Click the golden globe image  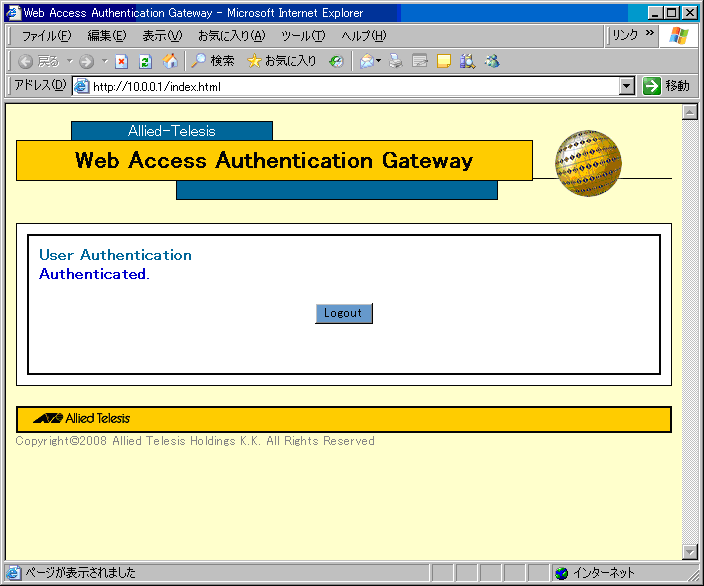(x=588, y=163)
